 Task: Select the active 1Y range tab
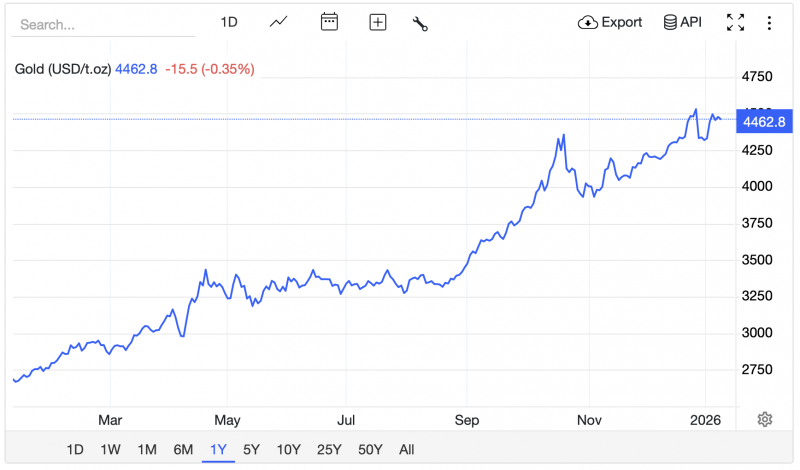tap(219, 449)
